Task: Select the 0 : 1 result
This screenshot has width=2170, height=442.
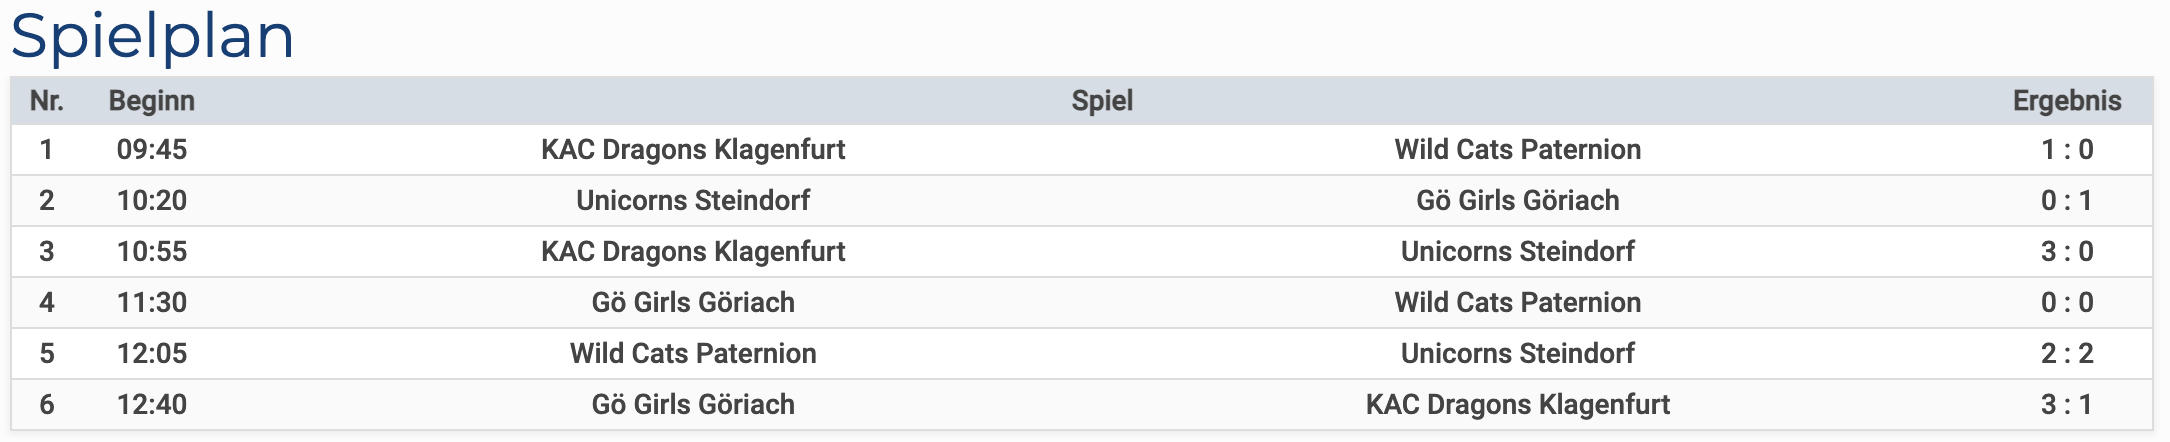Action: tap(2067, 201)
